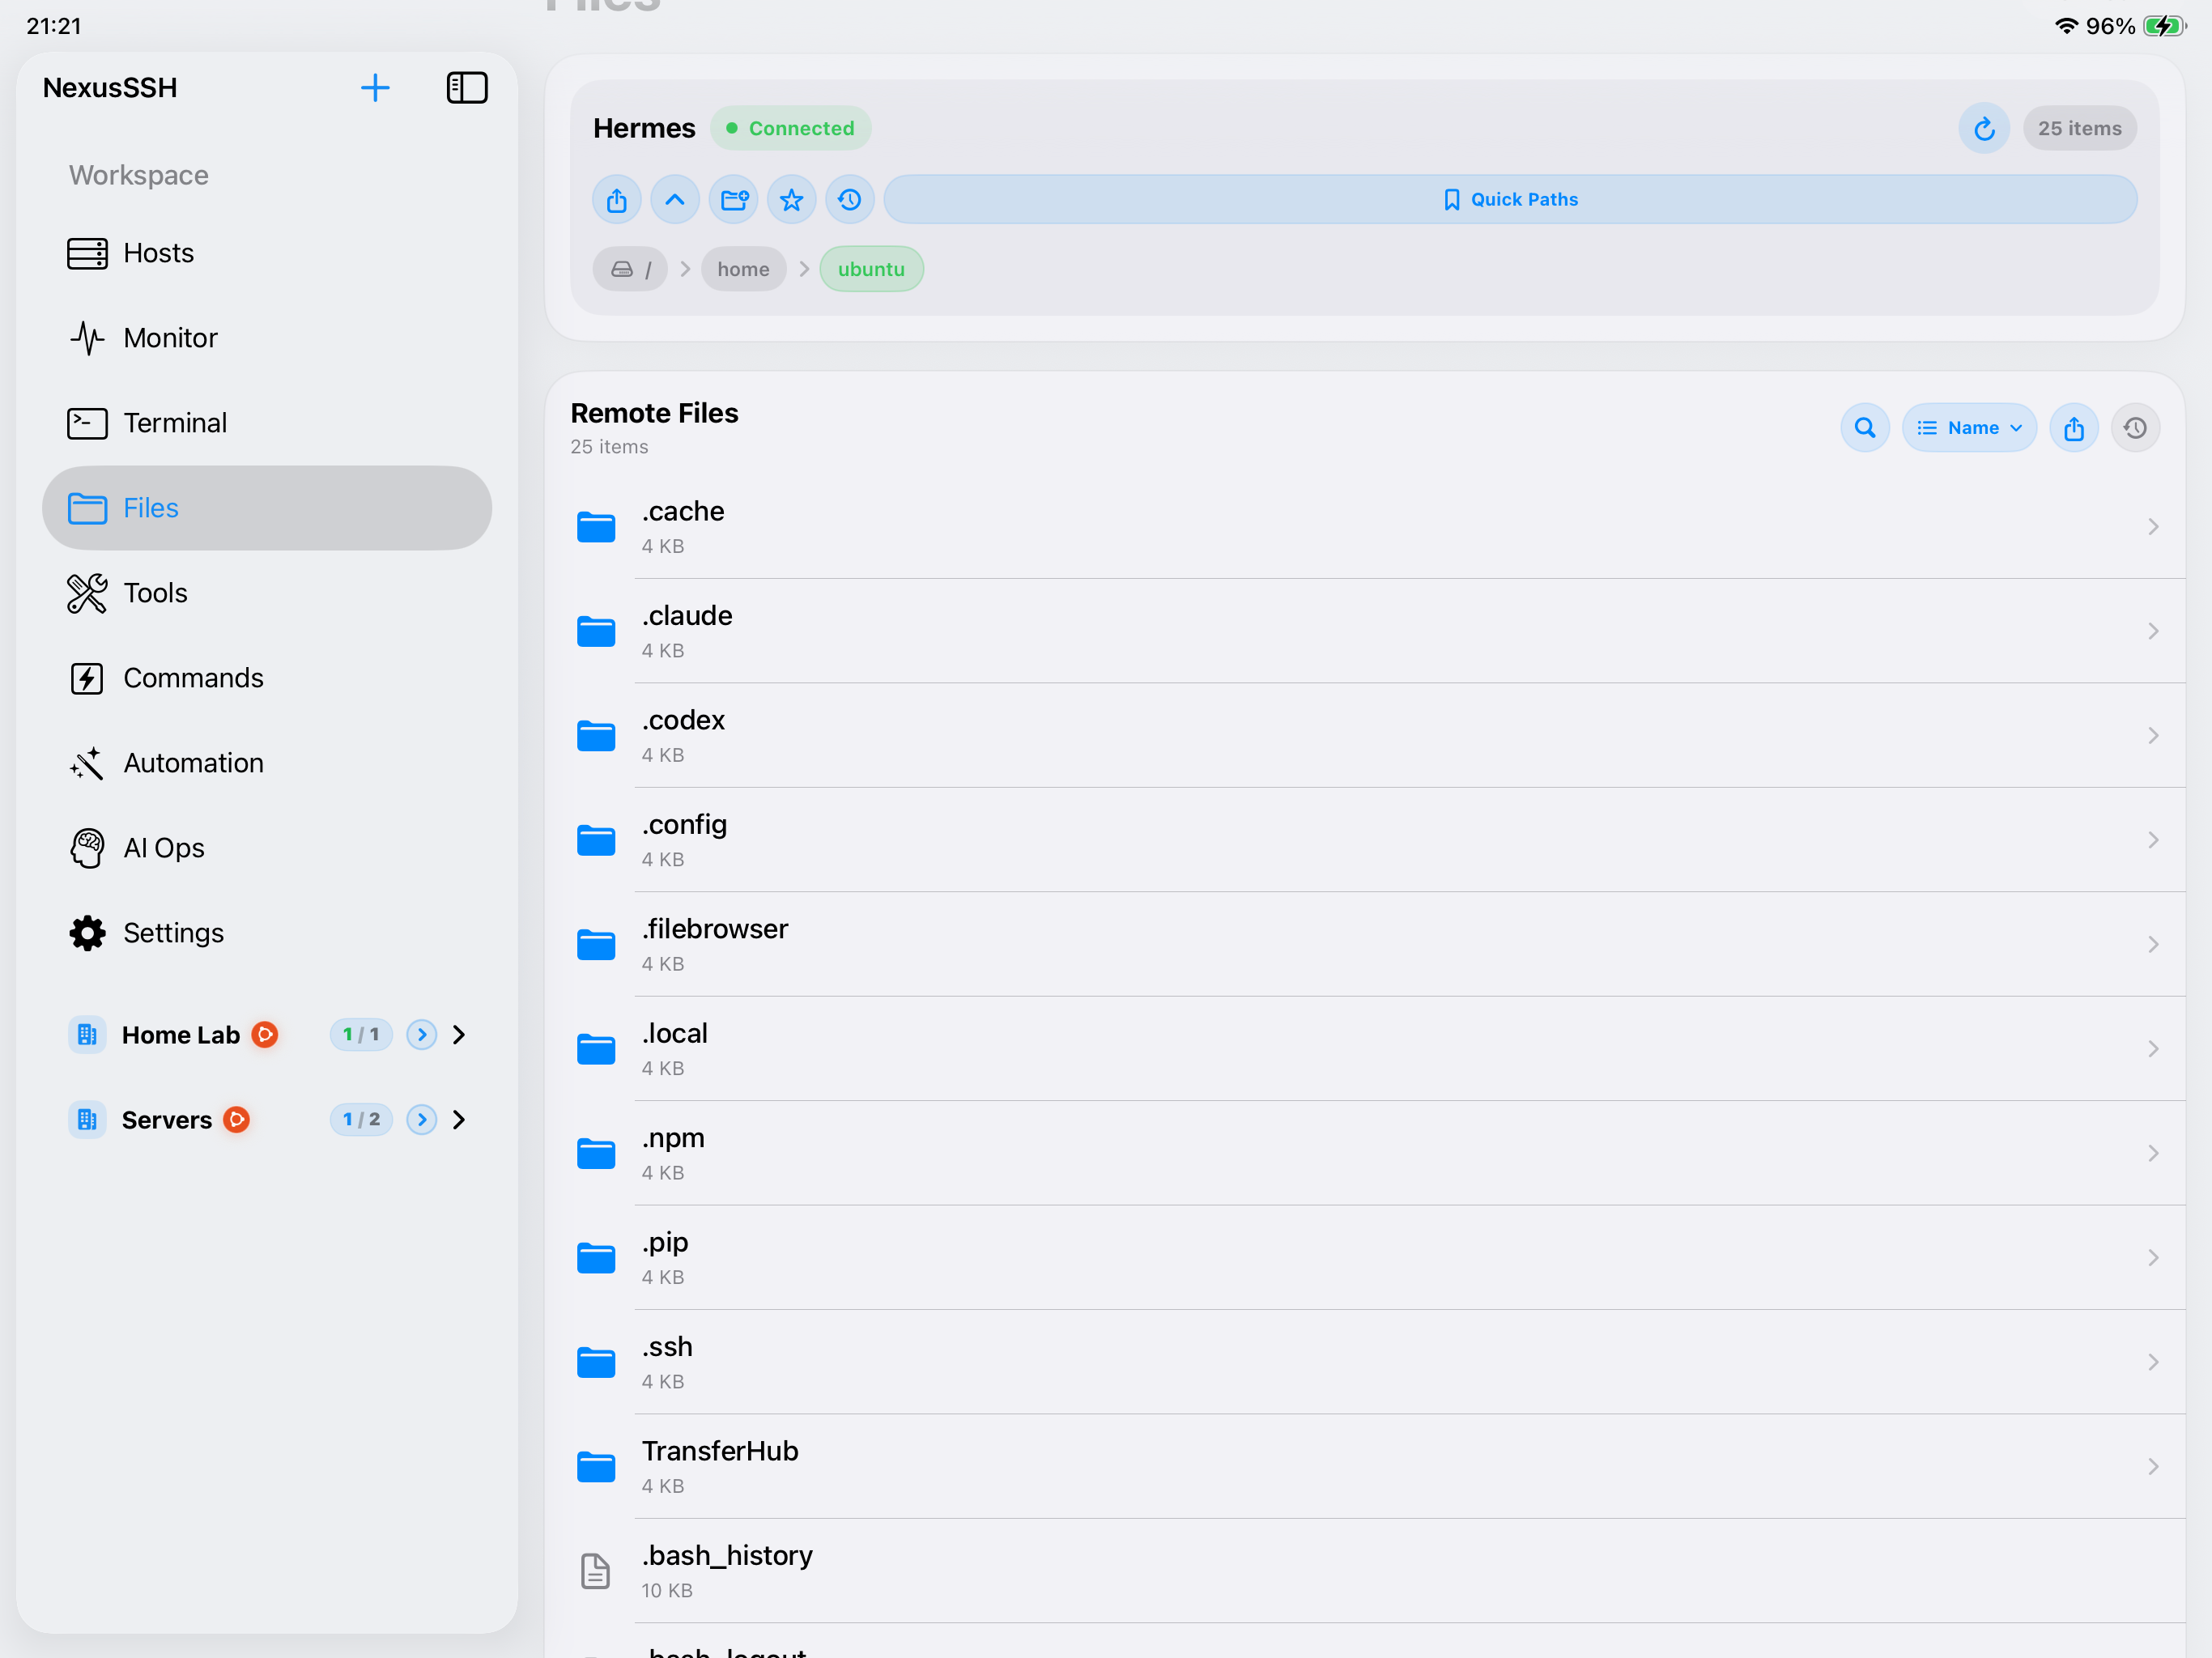Upload via Remote Files share icon
Image resolution: width=2212 pixels, height=1658 pixels.
pos(2074,428)
